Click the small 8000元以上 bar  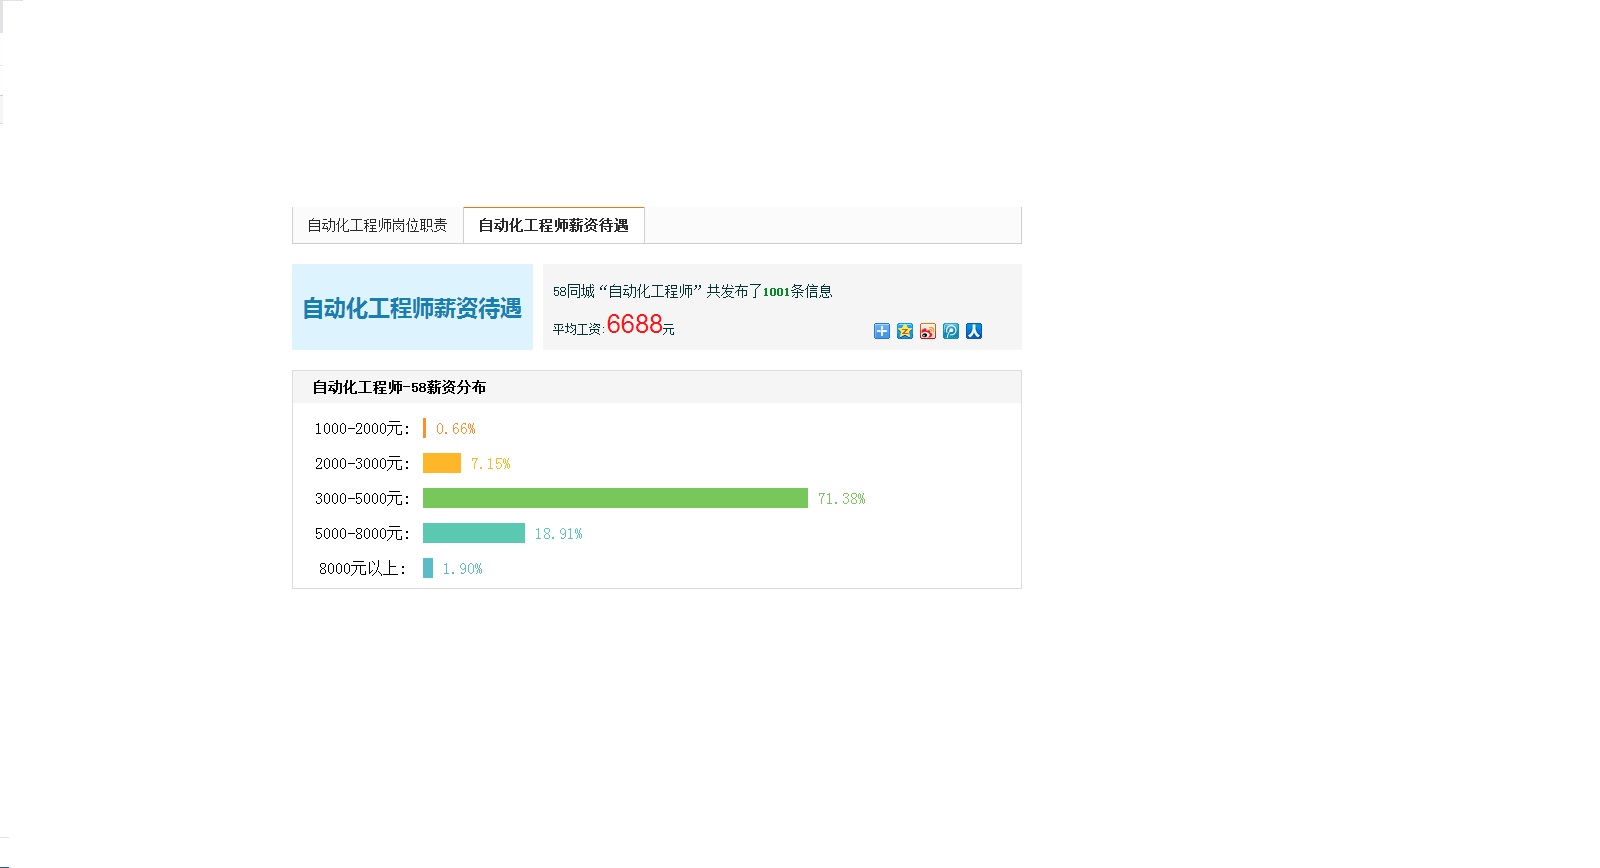pos(428,568)
